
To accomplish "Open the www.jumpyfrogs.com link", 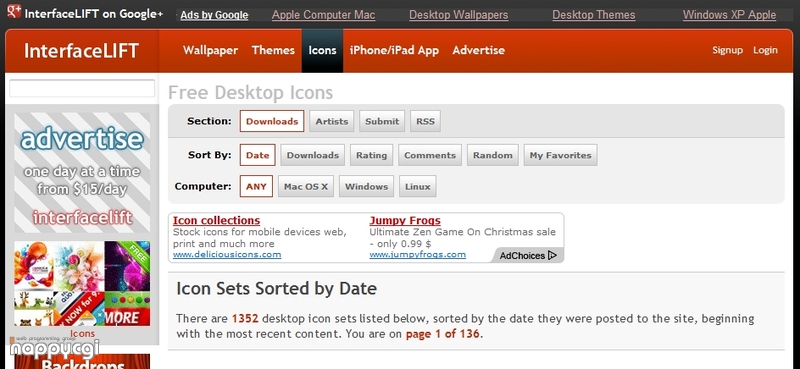I will [418, 254].
